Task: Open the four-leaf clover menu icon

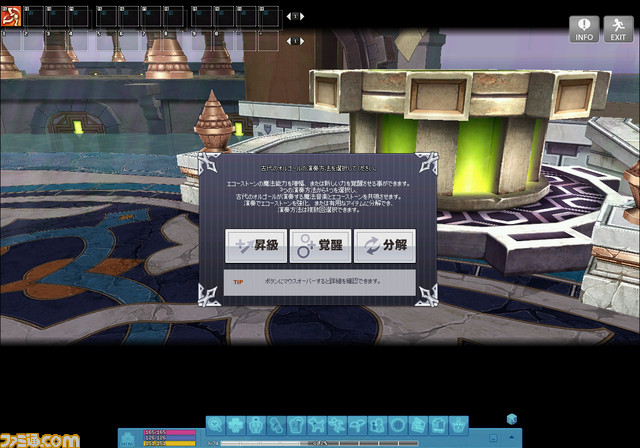Action: click(x=236, y=425)
